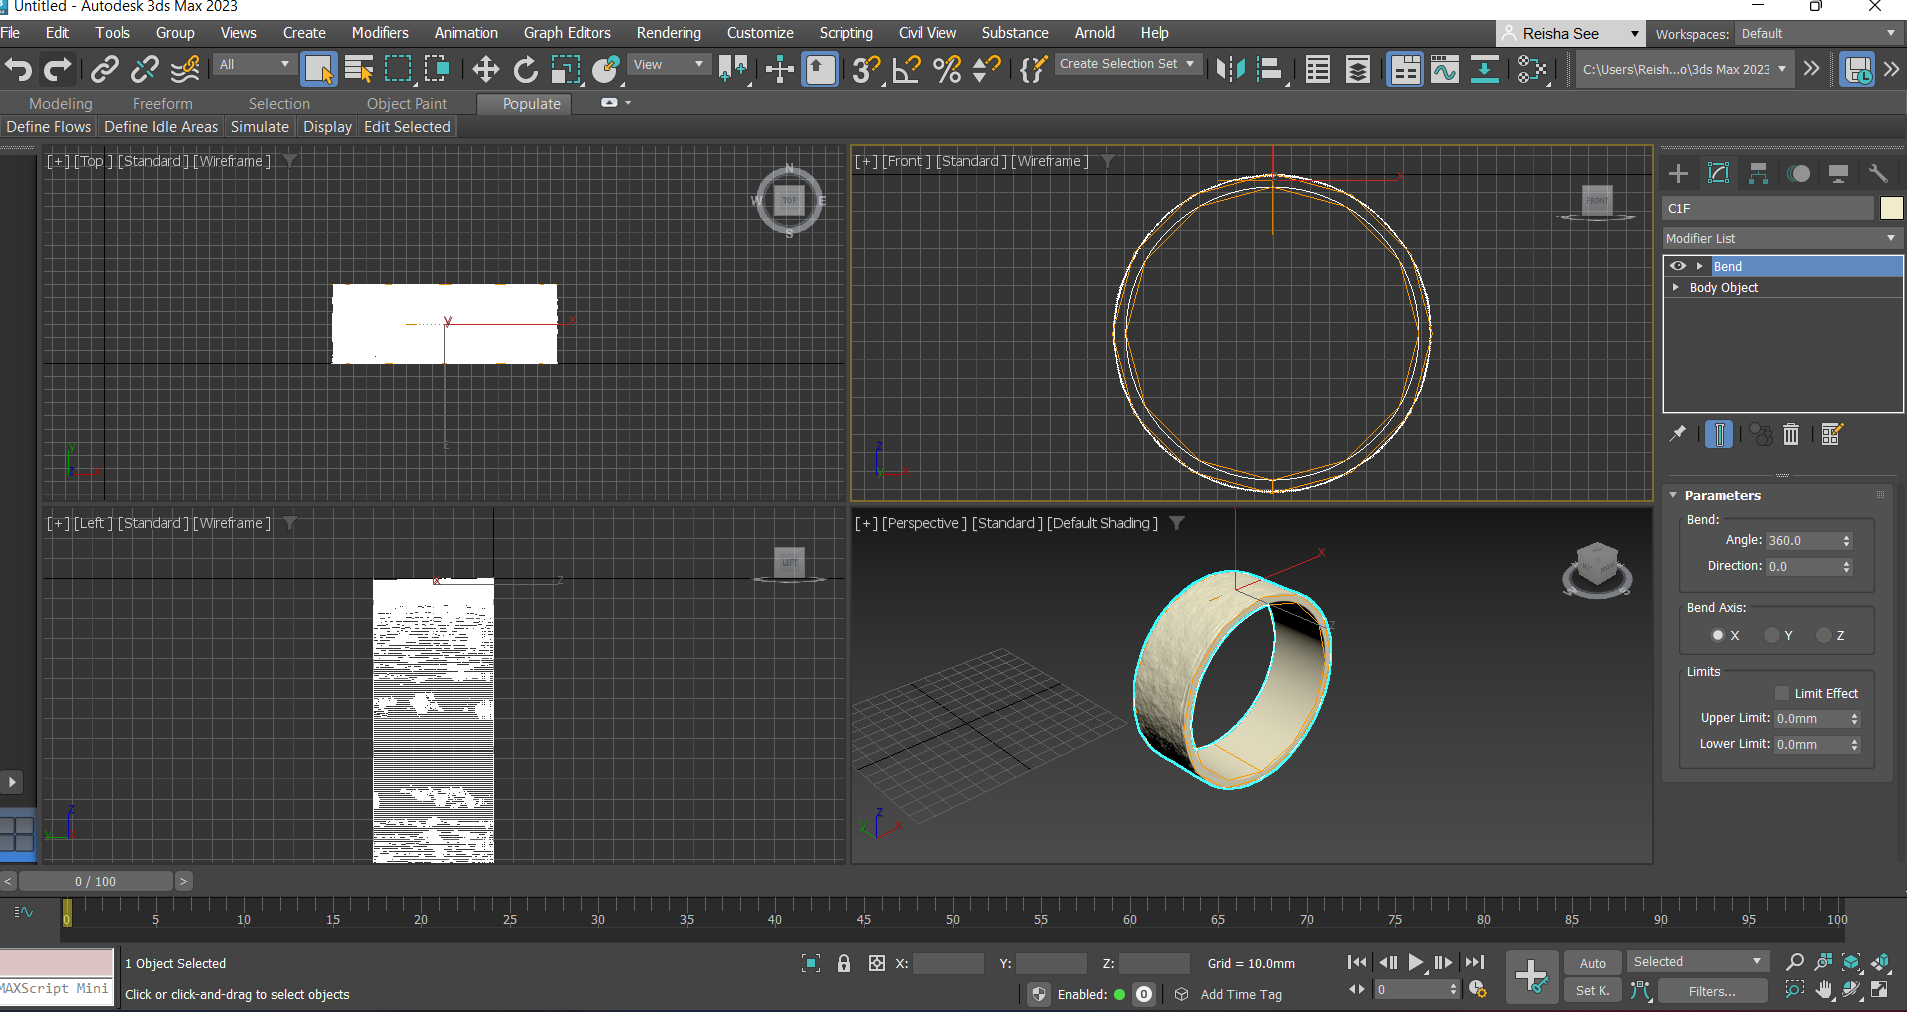
Task: Collapse the Parameters rollout
Action: (1673, 495)
